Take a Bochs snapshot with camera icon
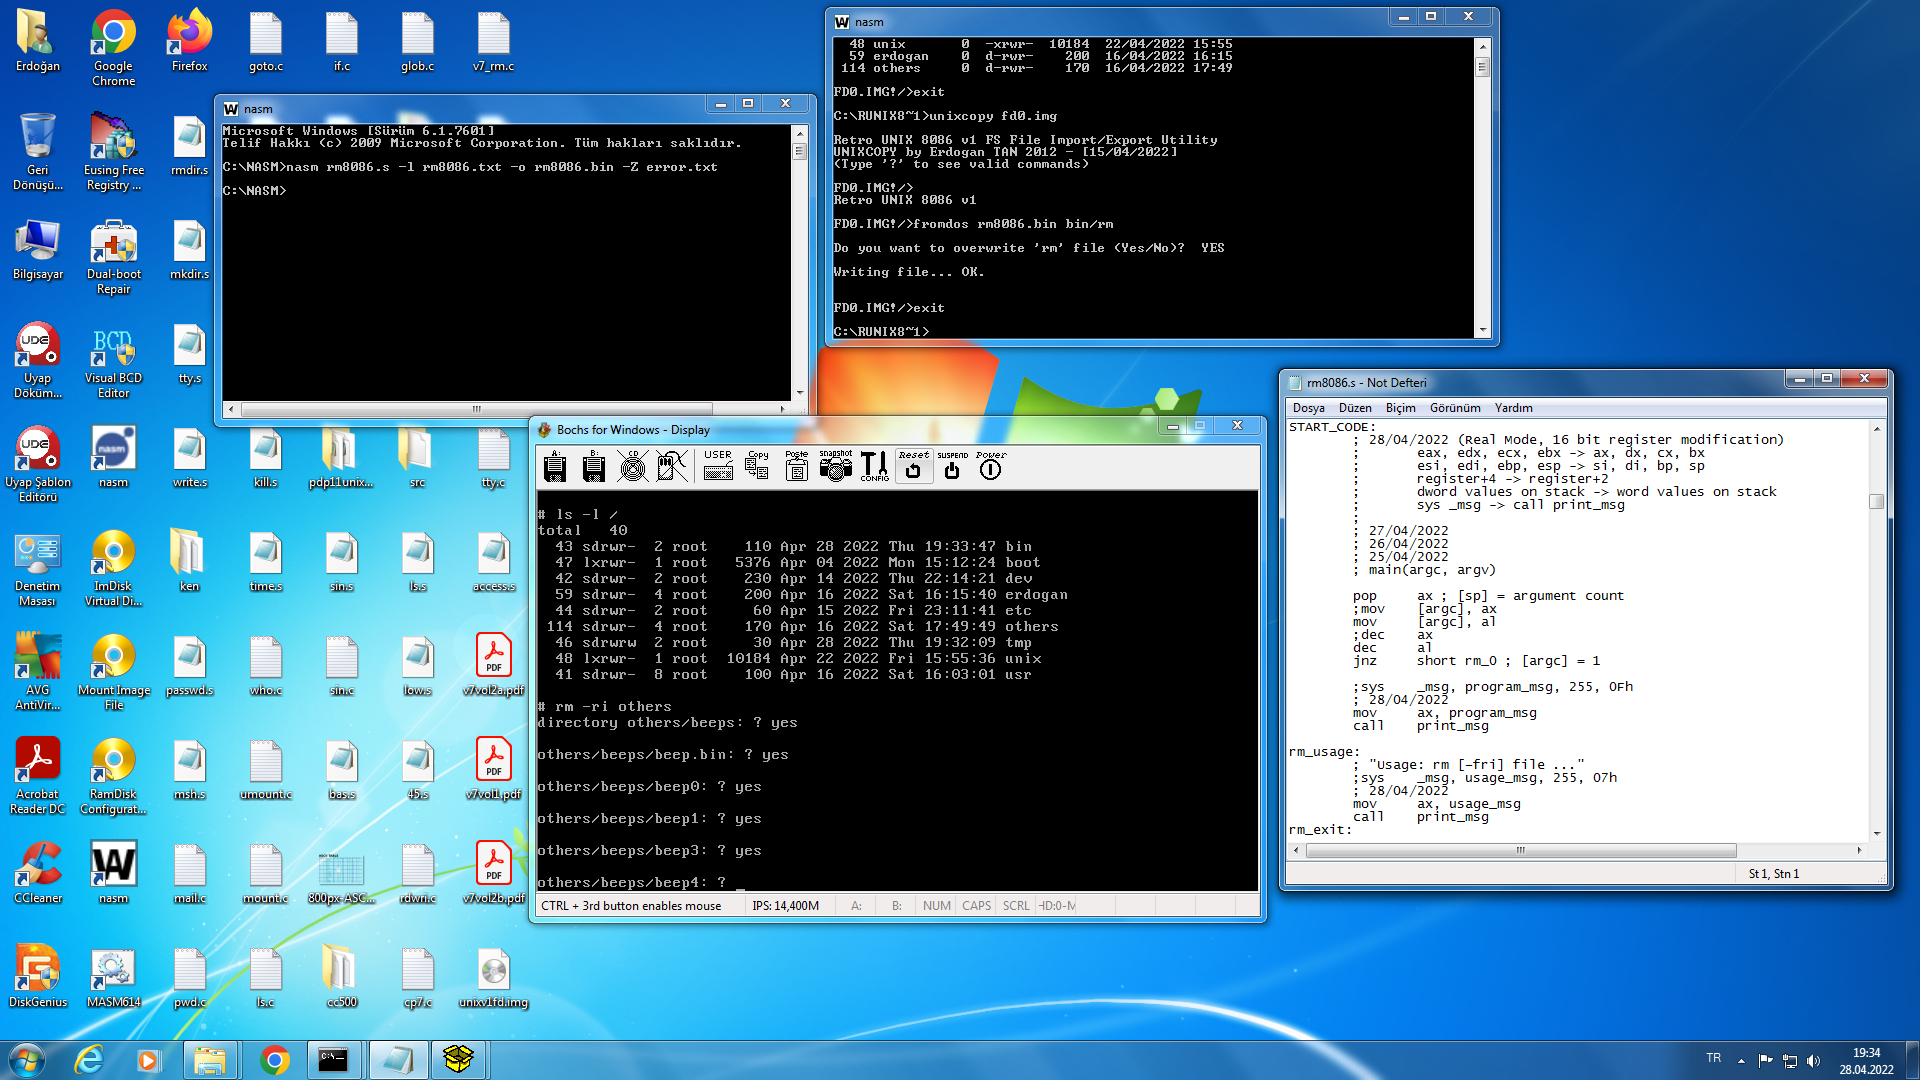The image size is (1920, 1080). [x=835, y=466]
